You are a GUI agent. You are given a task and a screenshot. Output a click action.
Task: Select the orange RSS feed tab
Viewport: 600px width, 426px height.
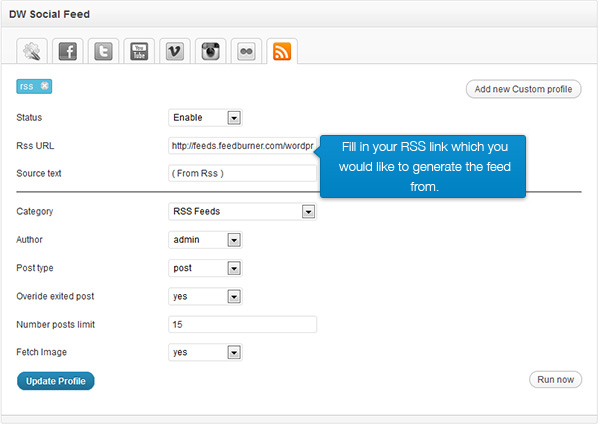click(282, 51)
